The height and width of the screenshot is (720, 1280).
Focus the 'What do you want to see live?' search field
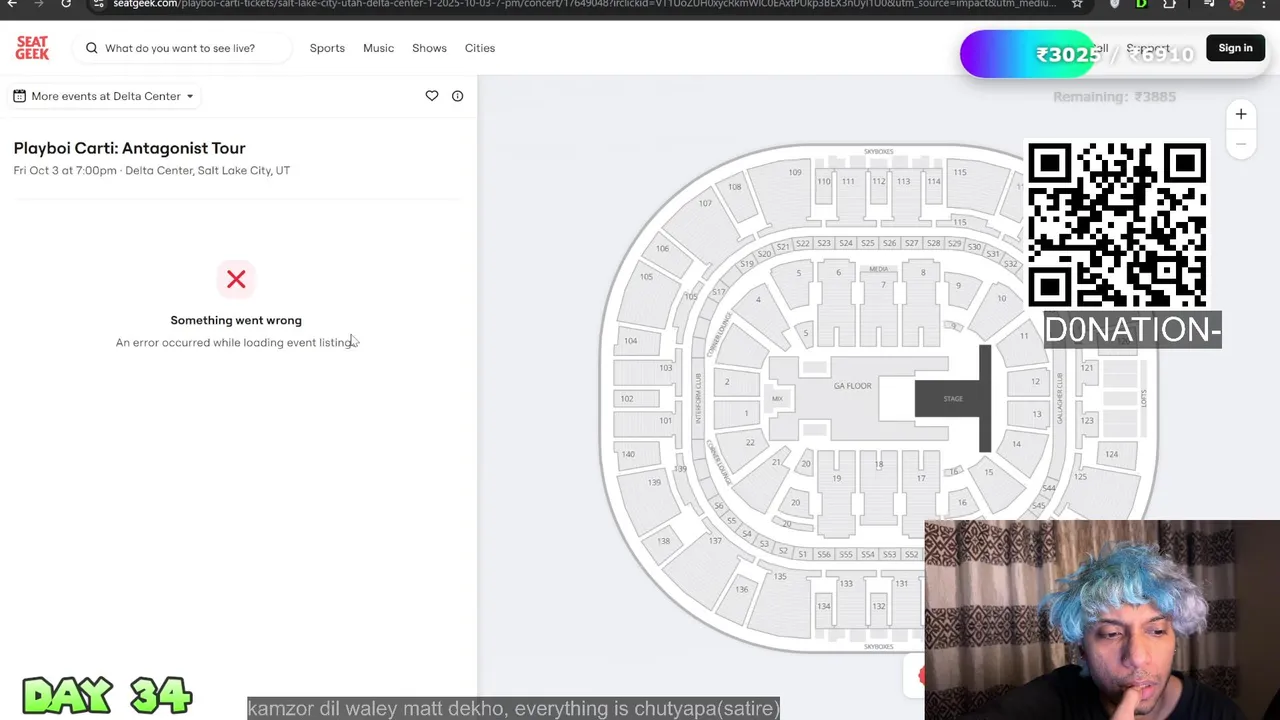pos(180,48)
